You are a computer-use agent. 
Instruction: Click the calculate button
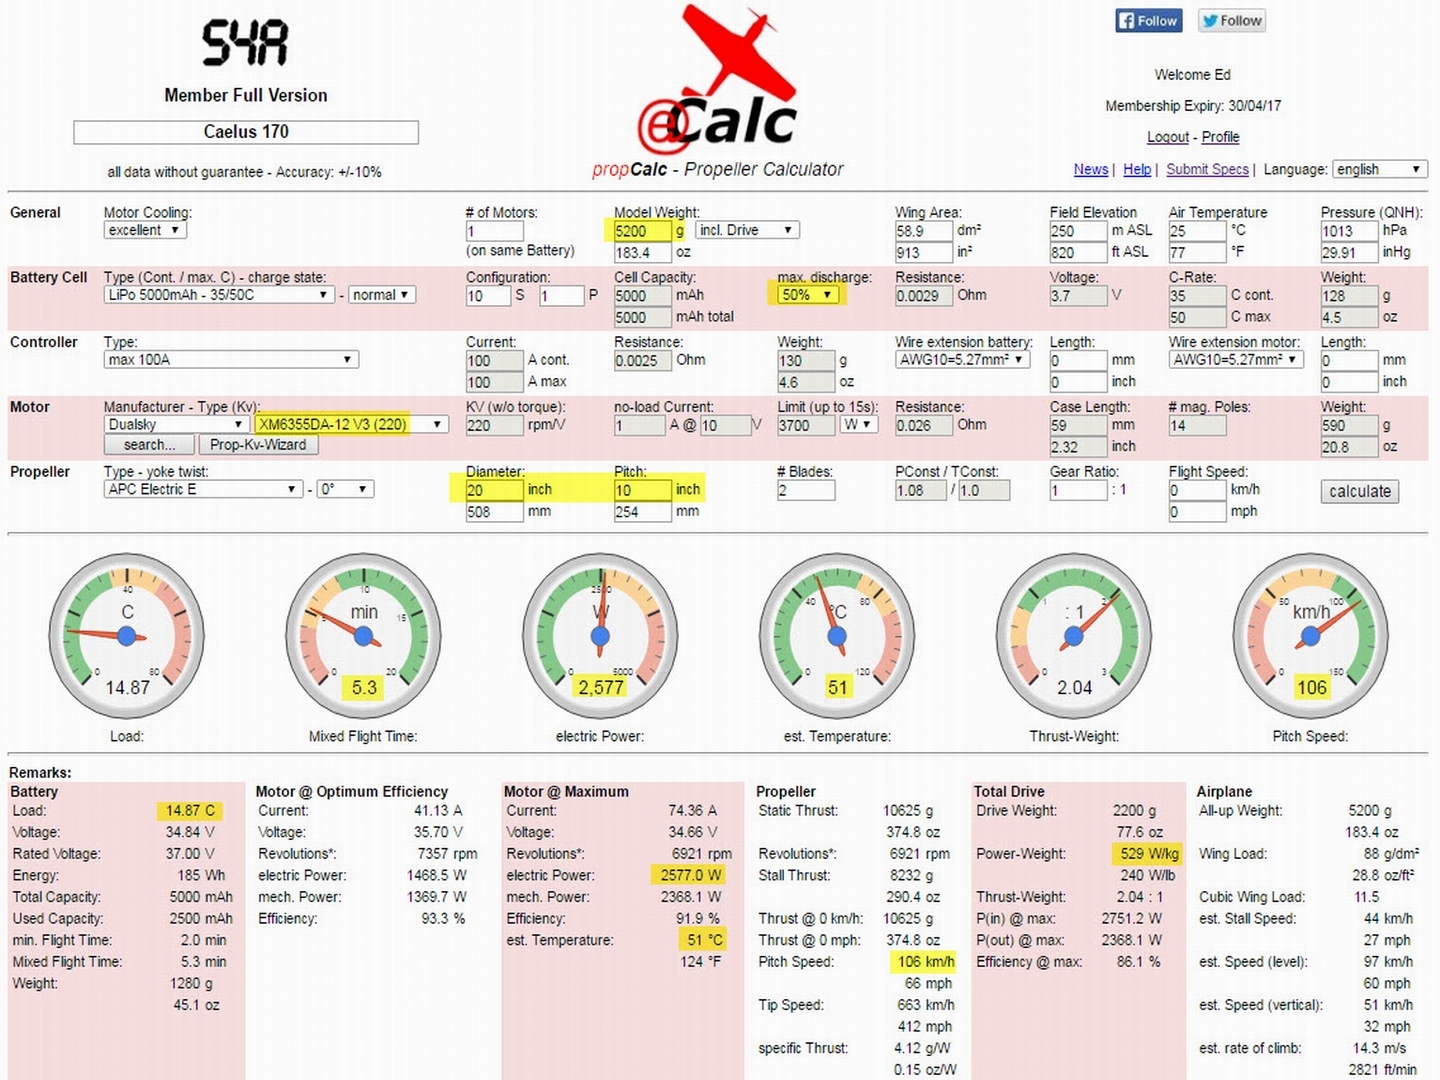[x=1360, y=492]
